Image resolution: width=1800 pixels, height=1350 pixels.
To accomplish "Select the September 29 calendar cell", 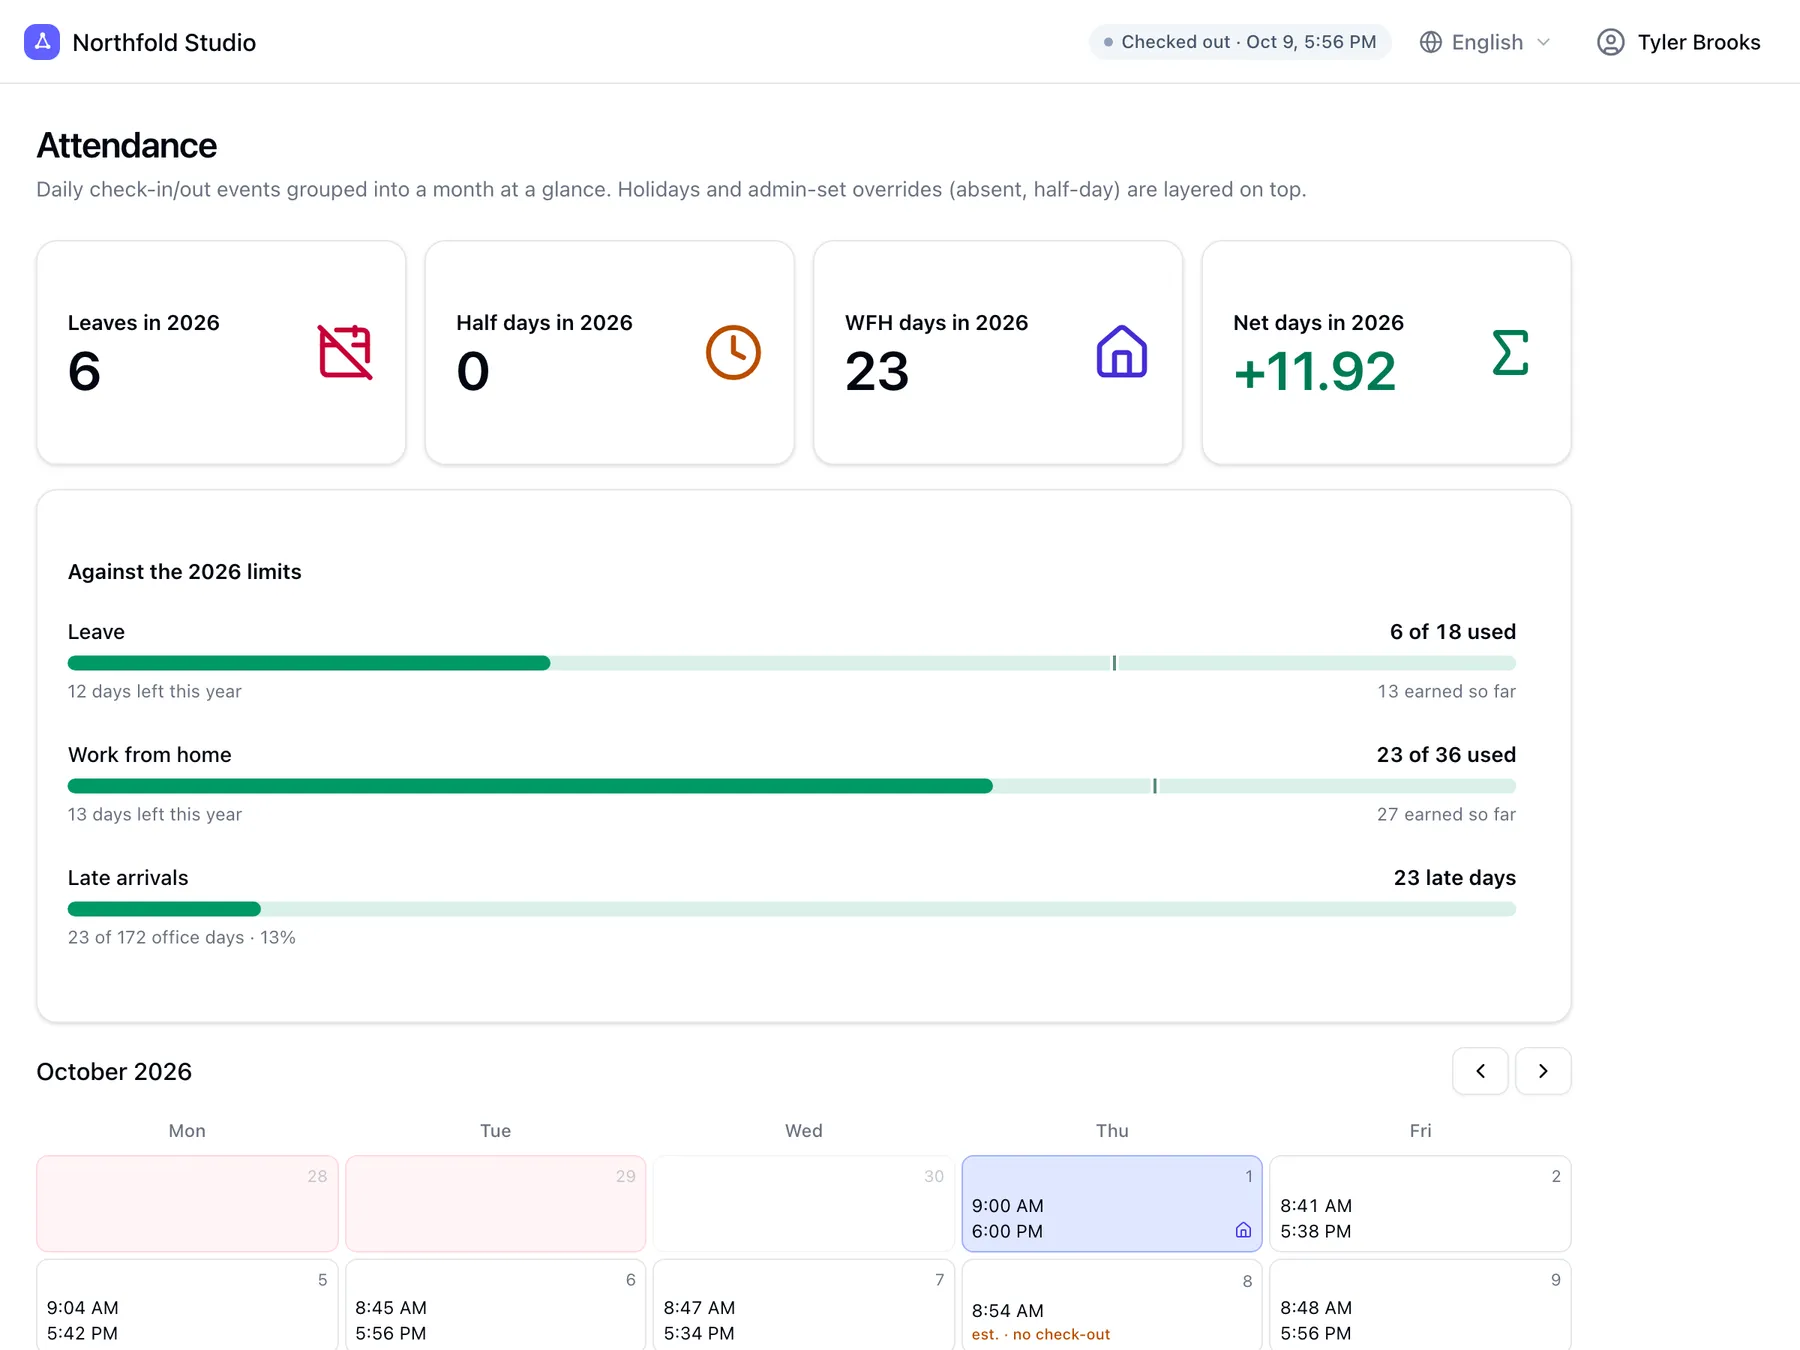I will click(x=495, y=1204).
